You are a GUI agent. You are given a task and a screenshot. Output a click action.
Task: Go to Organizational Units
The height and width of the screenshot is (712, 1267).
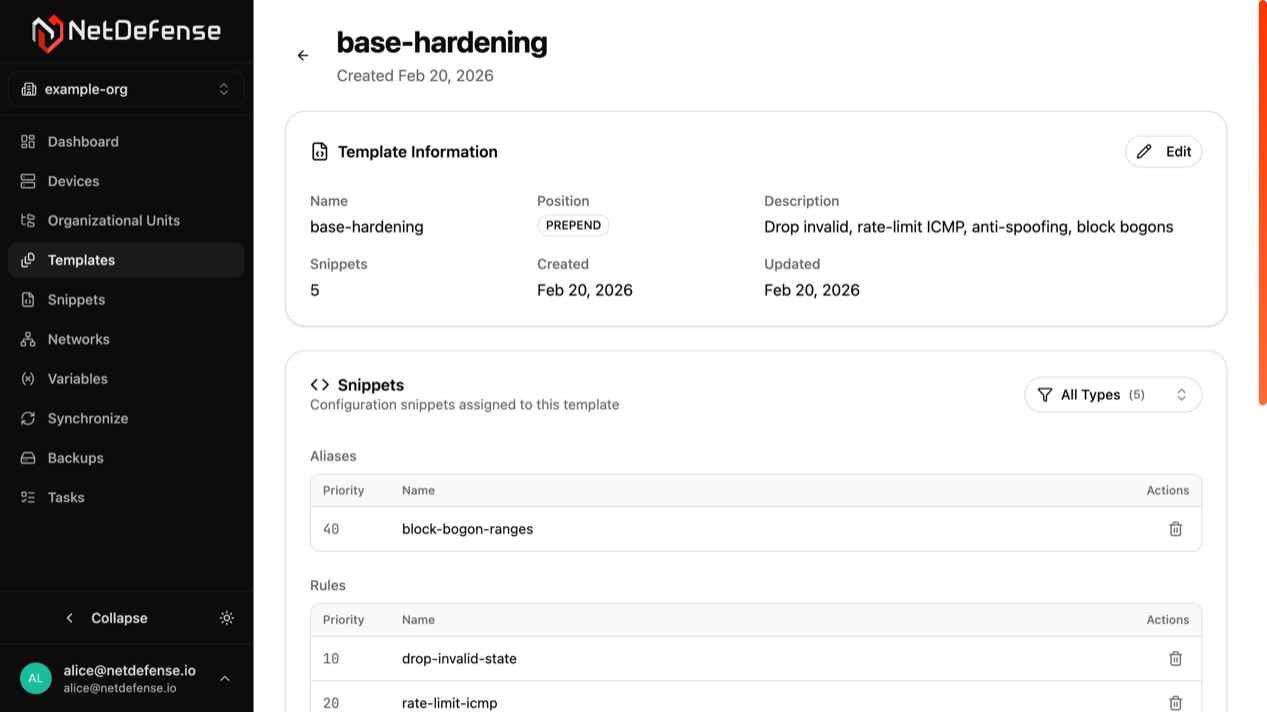tap(113, 220)
